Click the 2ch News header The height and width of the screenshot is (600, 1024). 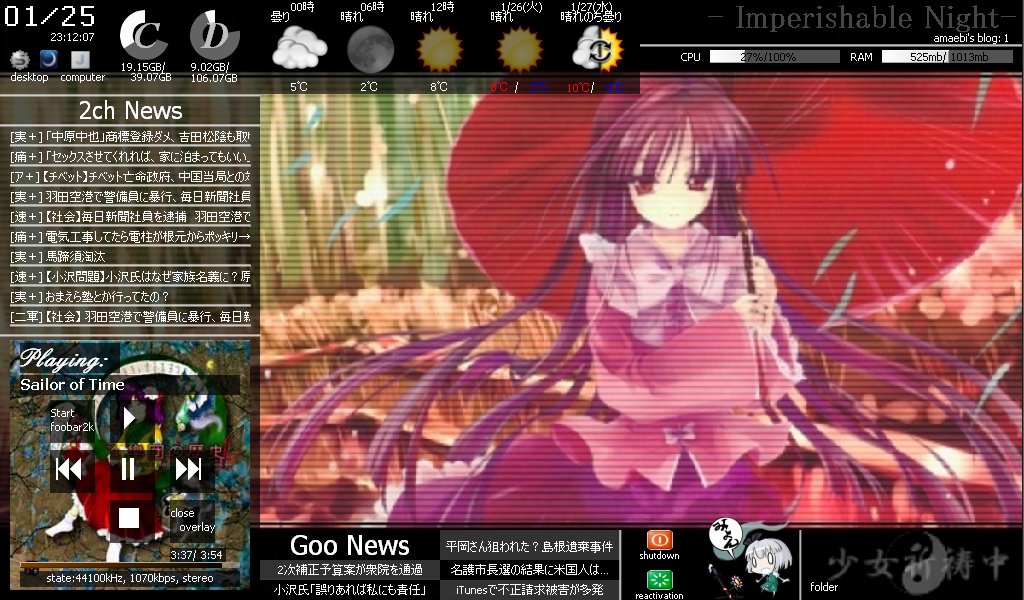pyautogui.click(x=131, y=110)
